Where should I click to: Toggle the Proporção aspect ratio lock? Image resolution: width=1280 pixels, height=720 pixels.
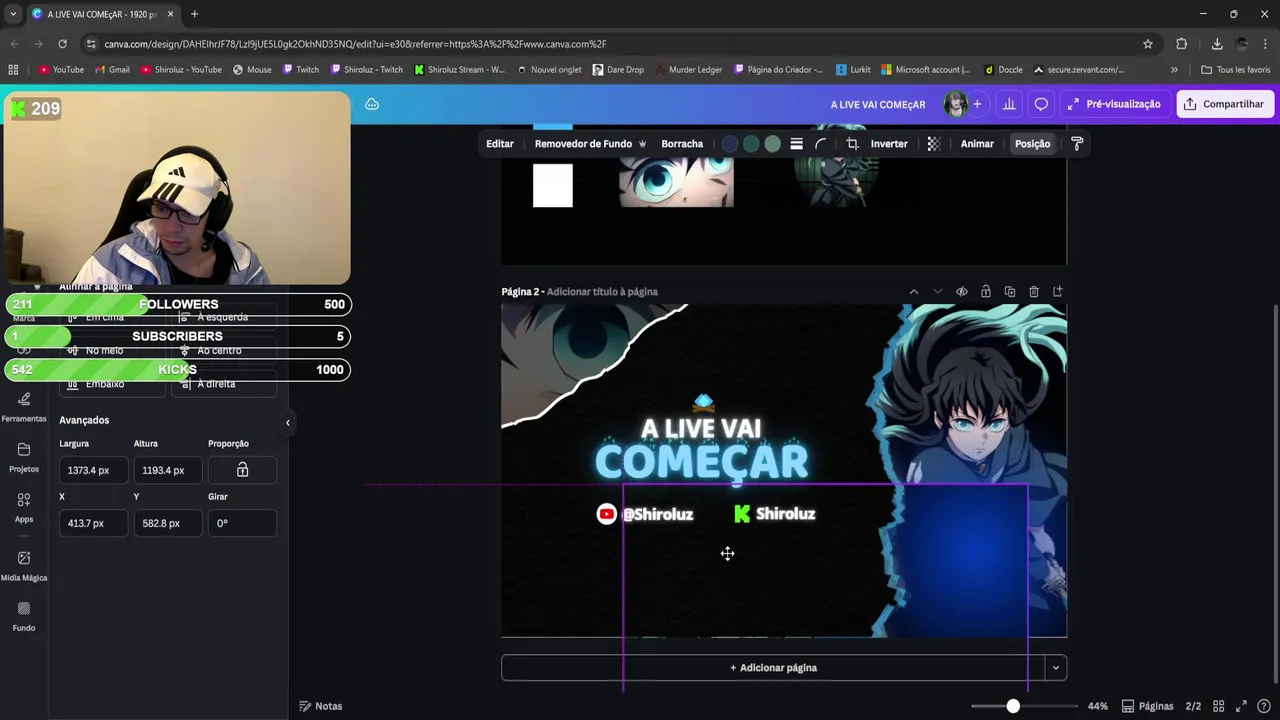(x=242, y=470)
